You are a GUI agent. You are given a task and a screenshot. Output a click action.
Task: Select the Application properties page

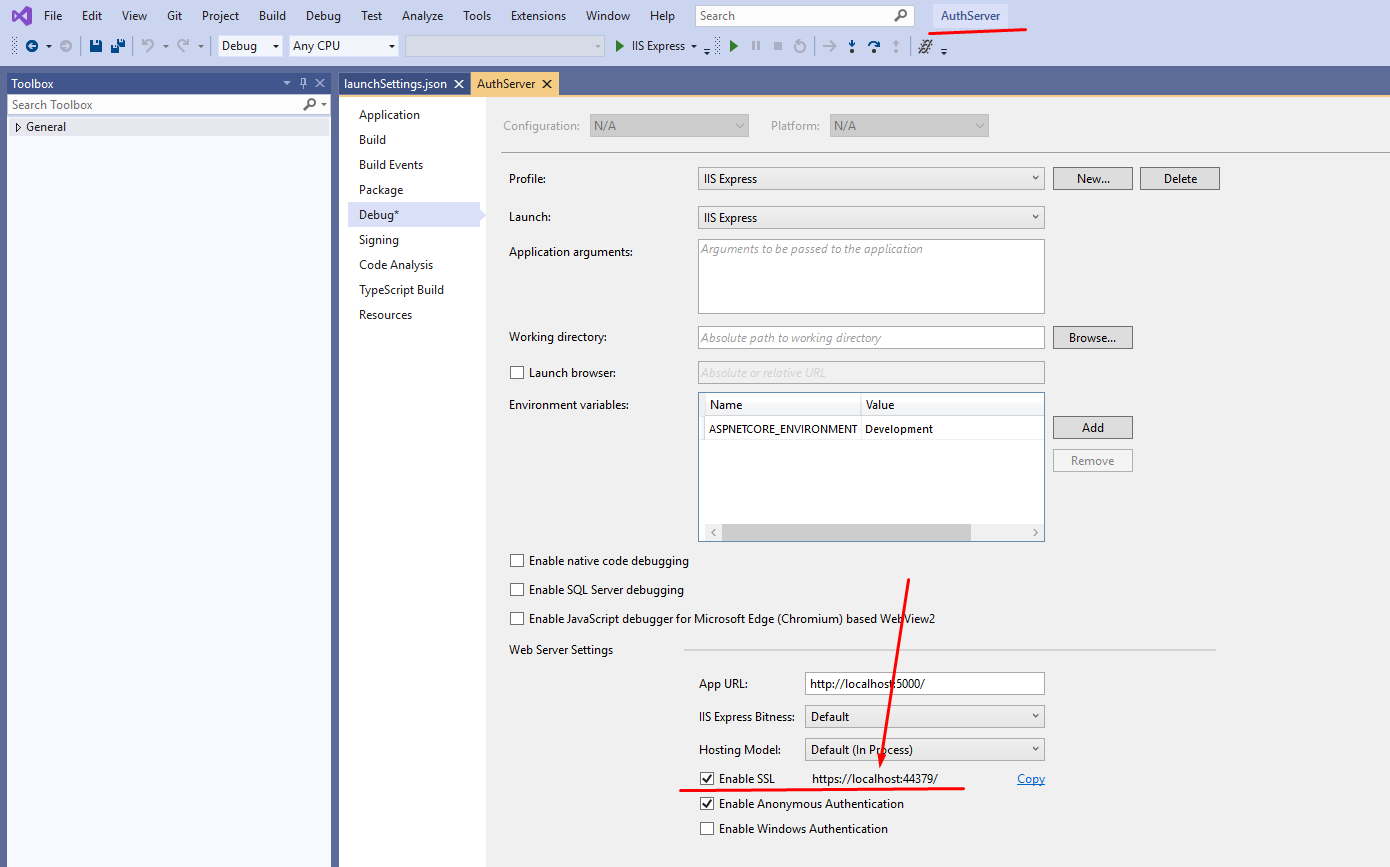click(389, 115)
